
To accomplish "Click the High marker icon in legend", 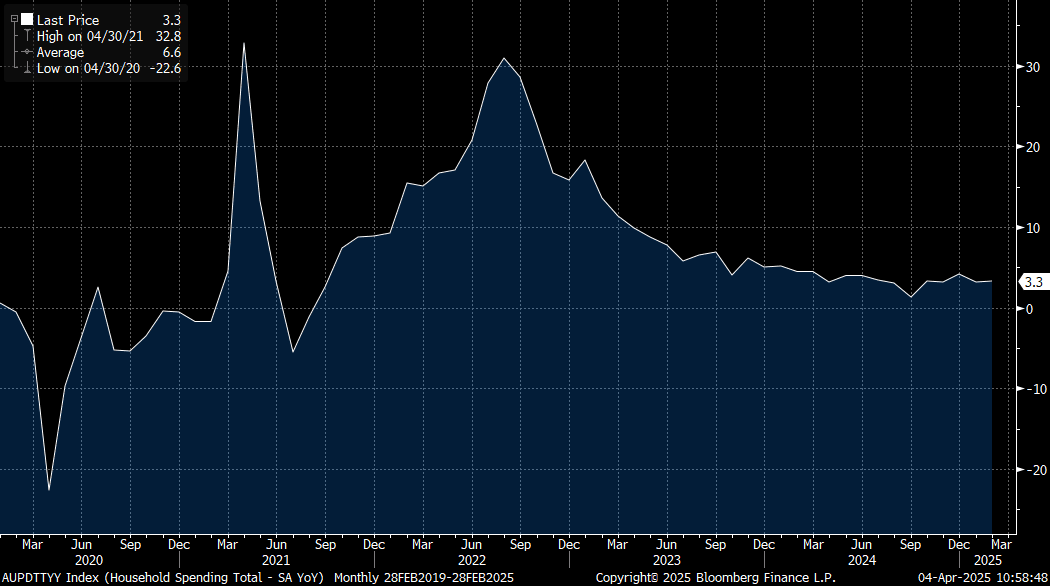I will point(27,35).
